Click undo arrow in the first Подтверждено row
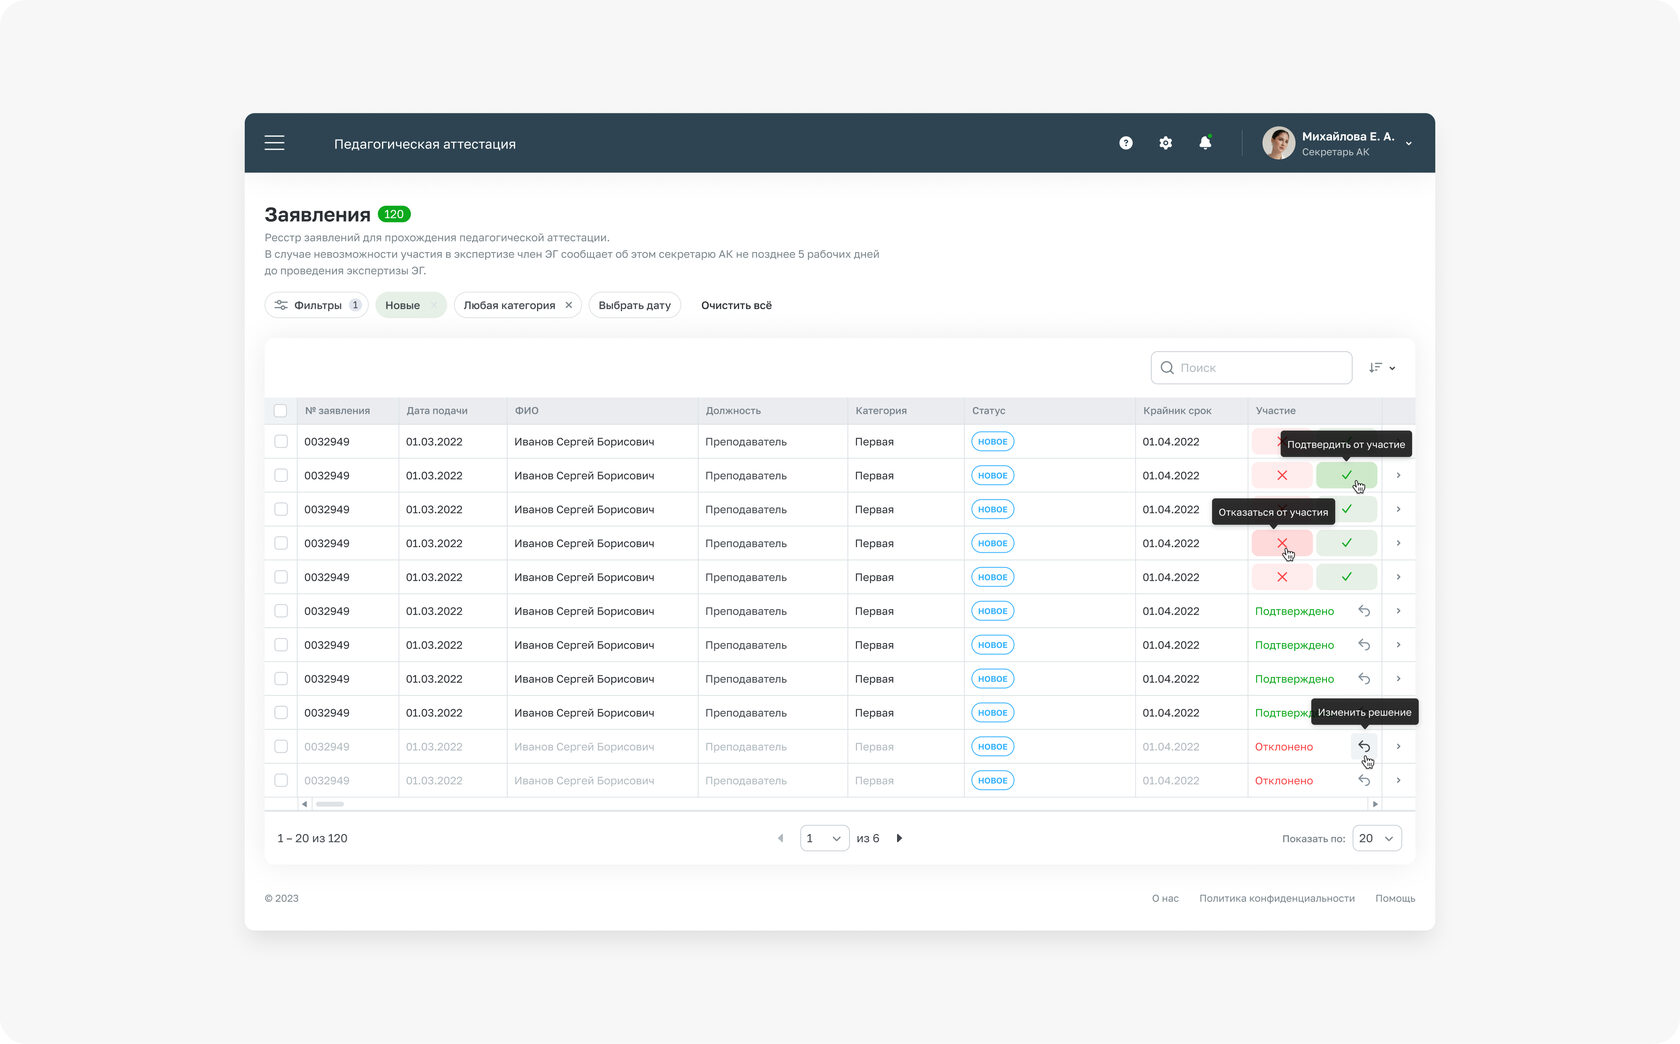1680x1044 pixels. click(x=1364, y=611)
